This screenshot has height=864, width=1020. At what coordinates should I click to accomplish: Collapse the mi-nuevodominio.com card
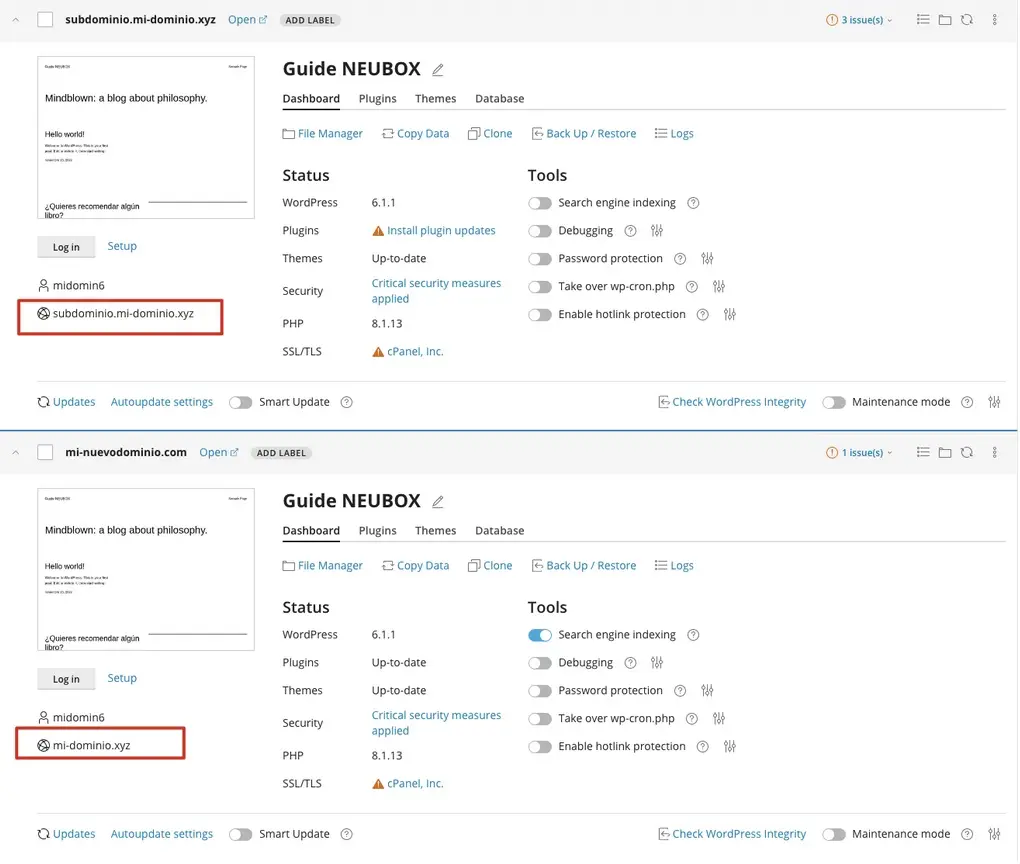tap(16, 453)
